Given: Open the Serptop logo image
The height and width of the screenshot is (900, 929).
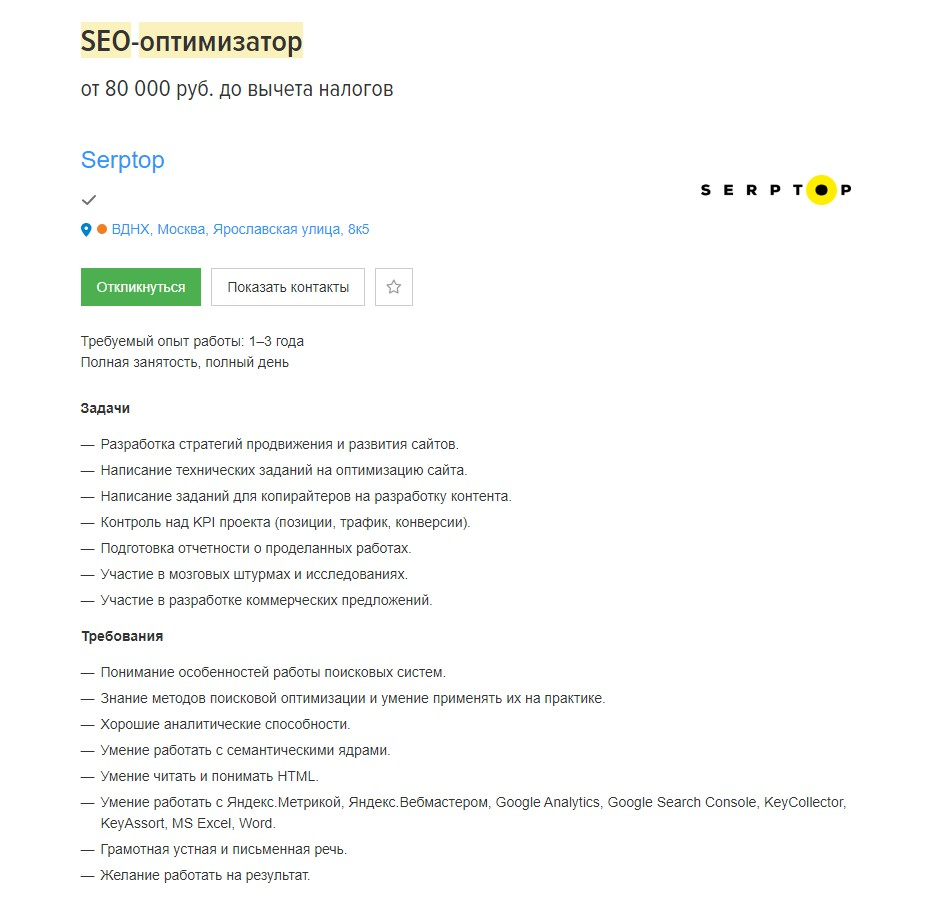Looking at the screenshot, I should point(776,189).
